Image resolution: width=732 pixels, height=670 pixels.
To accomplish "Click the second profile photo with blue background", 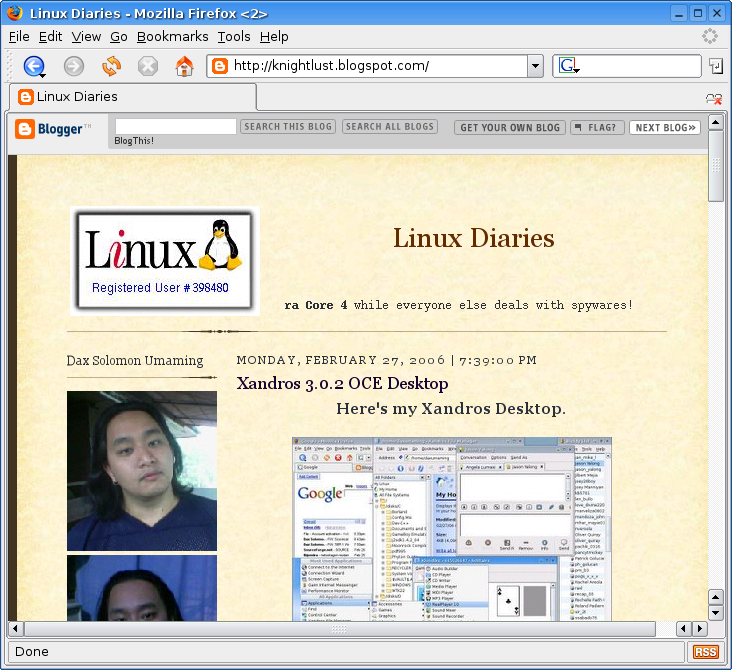I will [142, 588].
